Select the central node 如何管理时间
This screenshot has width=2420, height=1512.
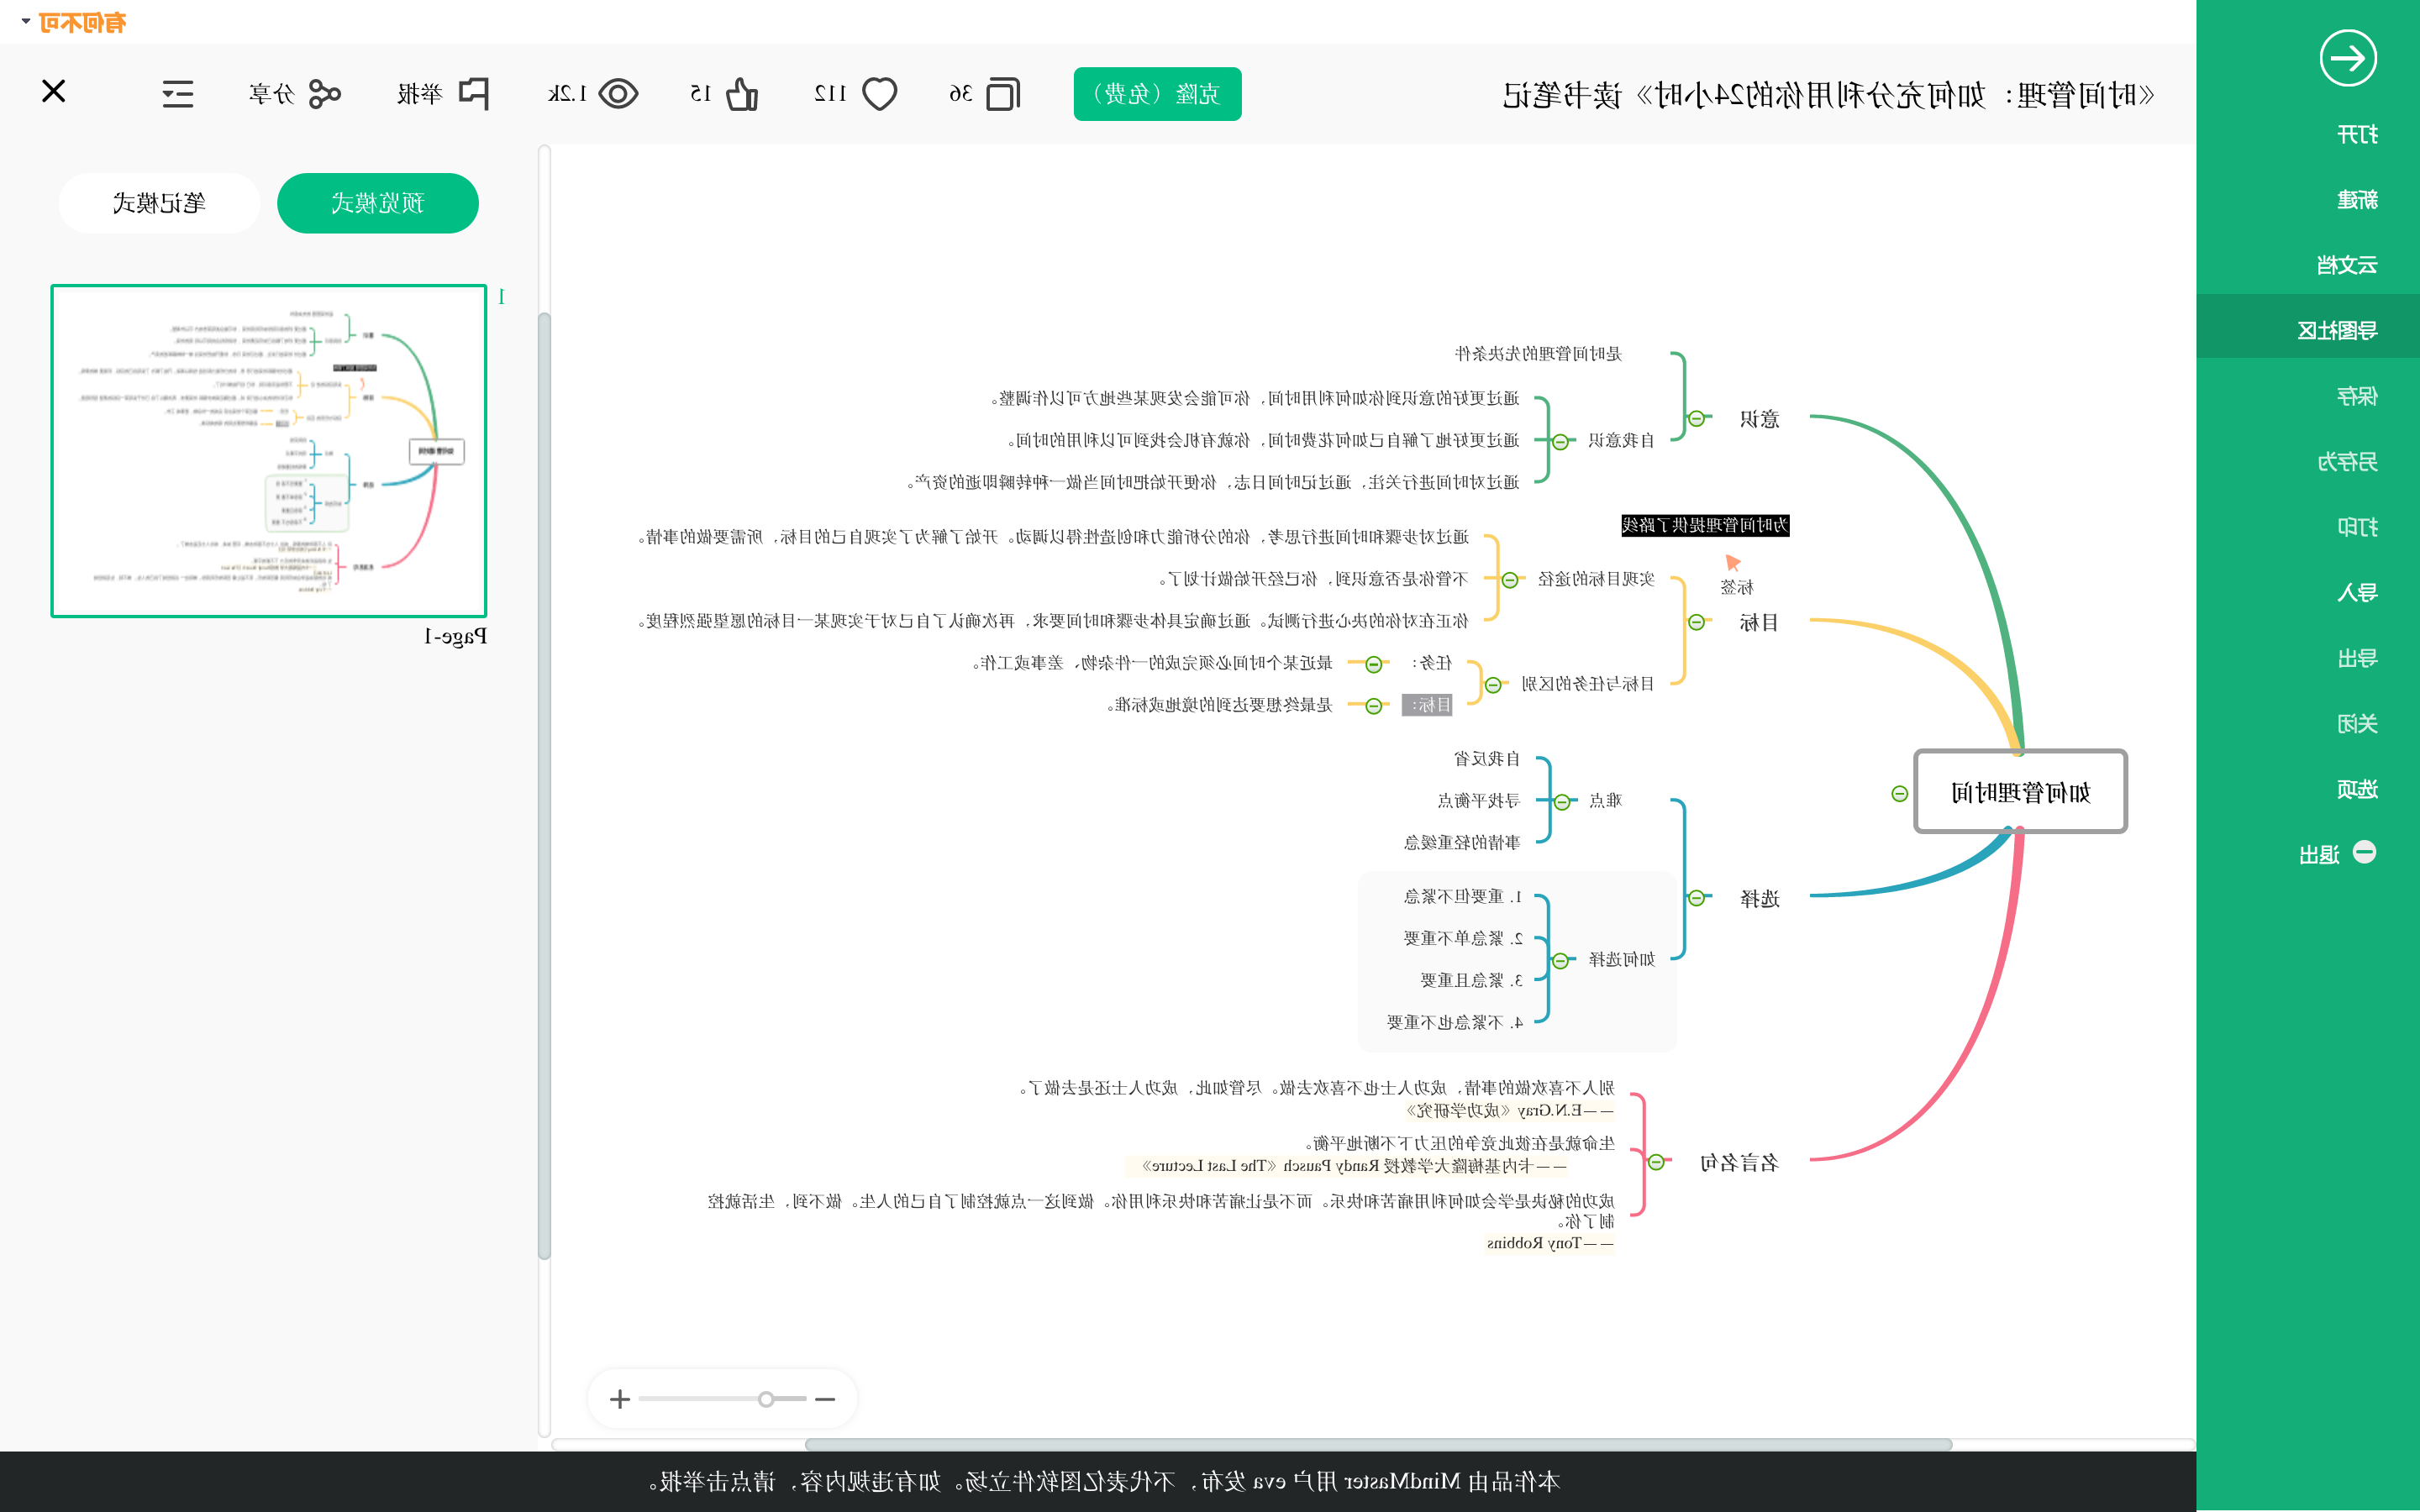2021,791
